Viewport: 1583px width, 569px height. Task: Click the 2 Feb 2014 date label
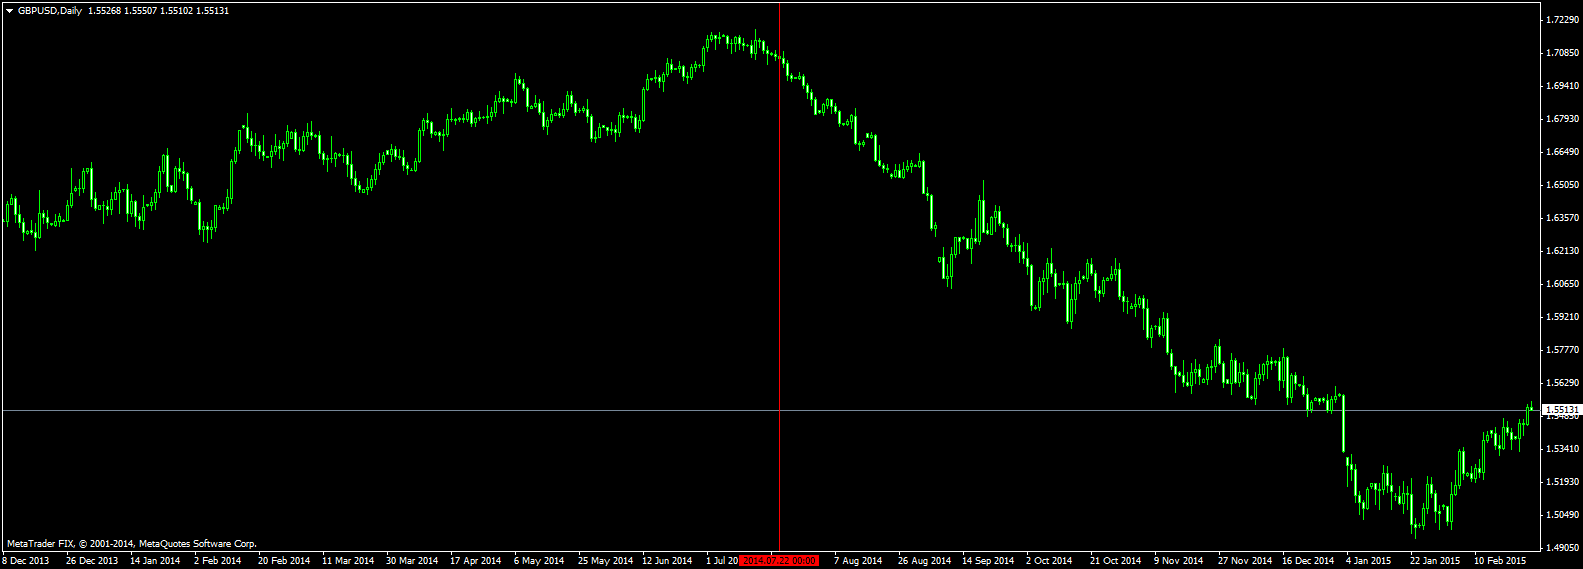tap(218, 561)
